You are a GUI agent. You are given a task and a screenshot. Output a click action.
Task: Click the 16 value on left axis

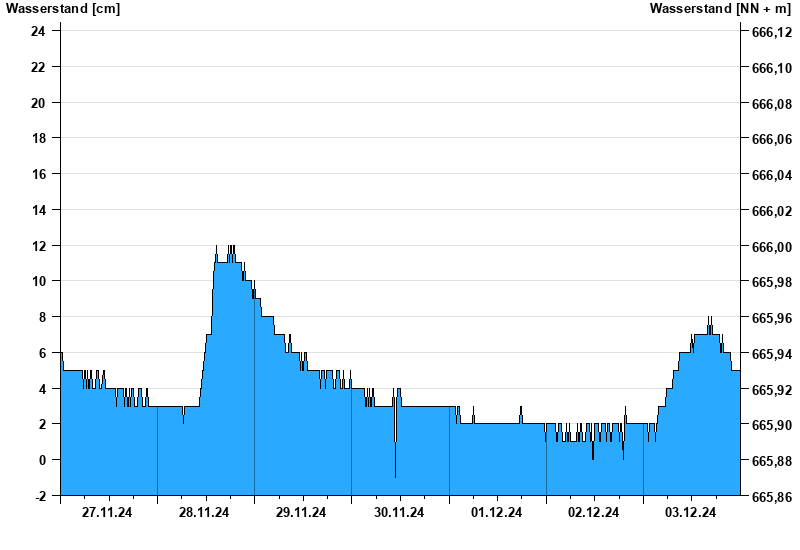38,174
